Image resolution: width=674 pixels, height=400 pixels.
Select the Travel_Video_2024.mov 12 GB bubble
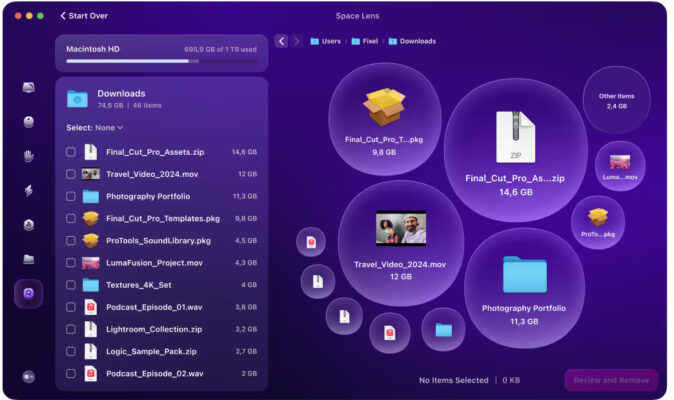click(401, 243)
